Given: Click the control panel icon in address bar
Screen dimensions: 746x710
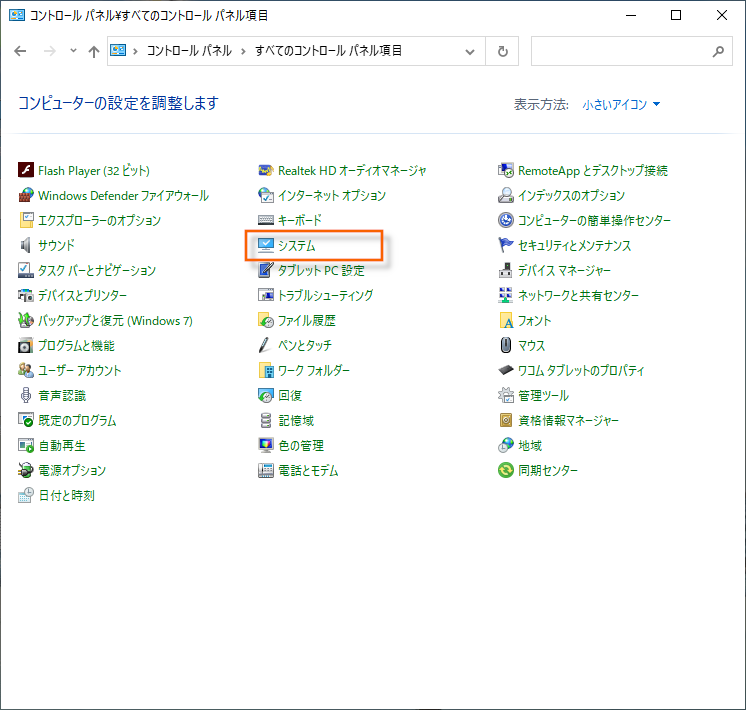Looking at the screenshot, I should tap(118, 50).
